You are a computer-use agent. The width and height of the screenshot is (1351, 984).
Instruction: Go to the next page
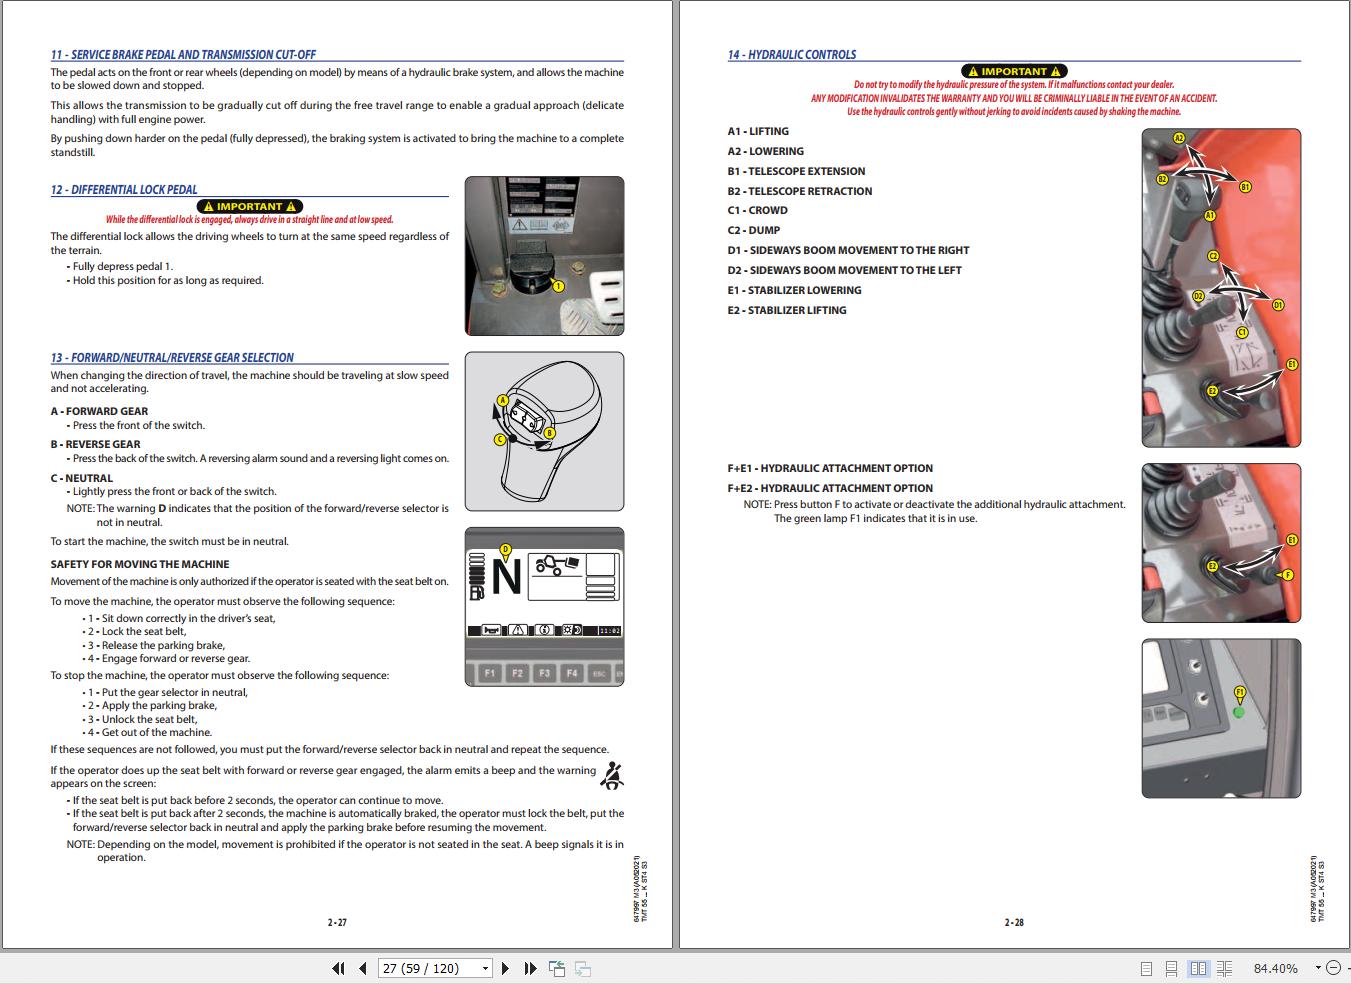(x=505, y=968)
